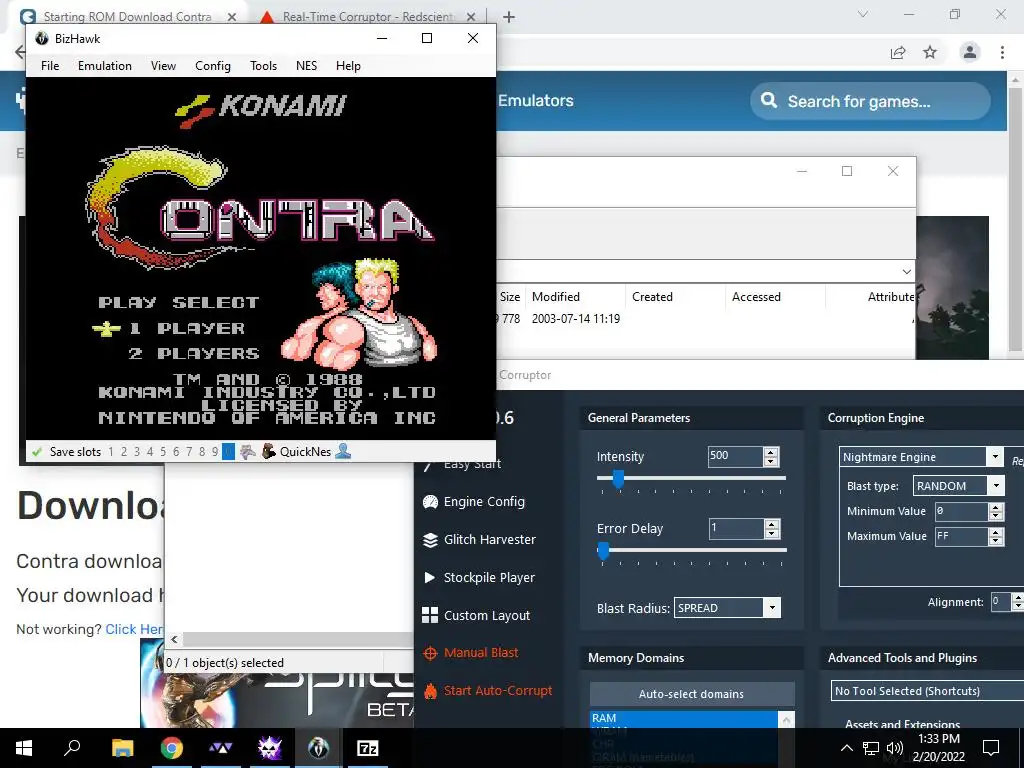Image resolution: width=1024 pixels, height=768 pixels.
Task: Open the BizHawk taskbar icon
Action: [318, 748]
